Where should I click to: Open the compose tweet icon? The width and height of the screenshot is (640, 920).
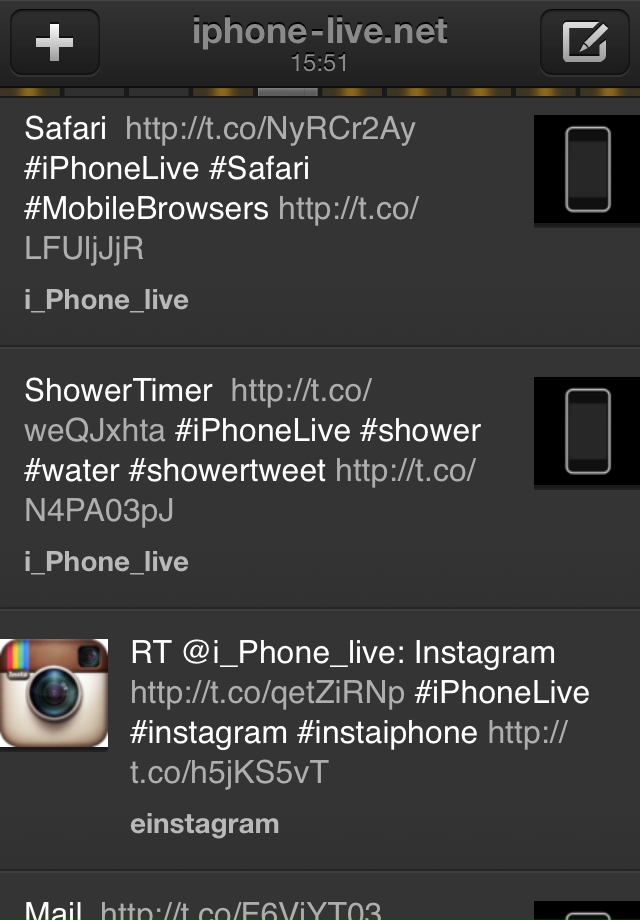click(x=584, y=42)
